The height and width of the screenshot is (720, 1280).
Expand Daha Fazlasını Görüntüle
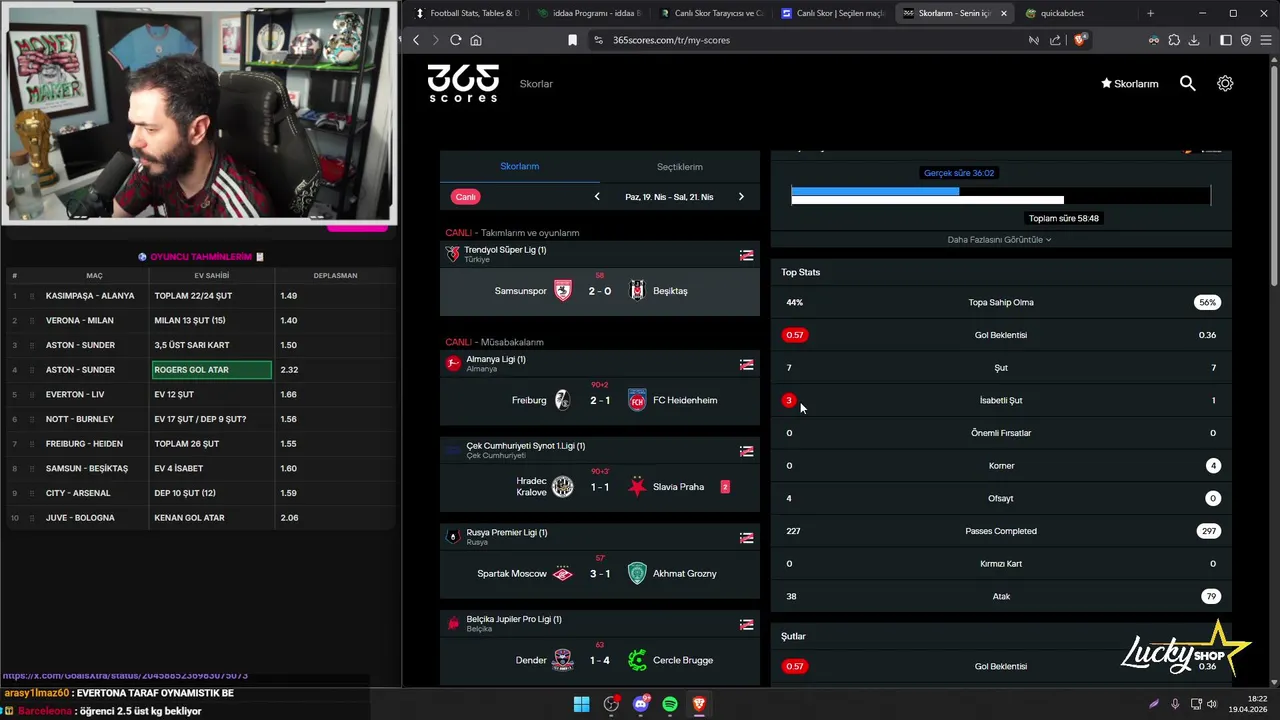1000,240
